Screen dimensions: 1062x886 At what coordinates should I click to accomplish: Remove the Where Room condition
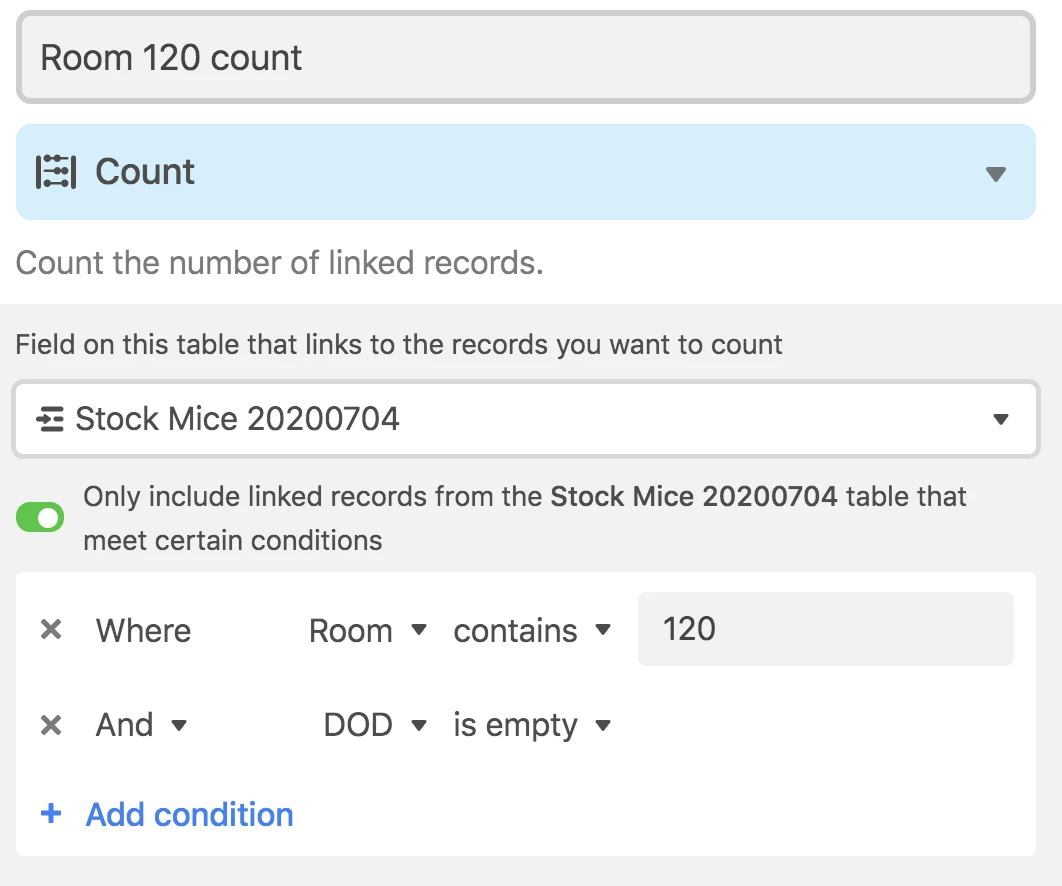point(51,630)
